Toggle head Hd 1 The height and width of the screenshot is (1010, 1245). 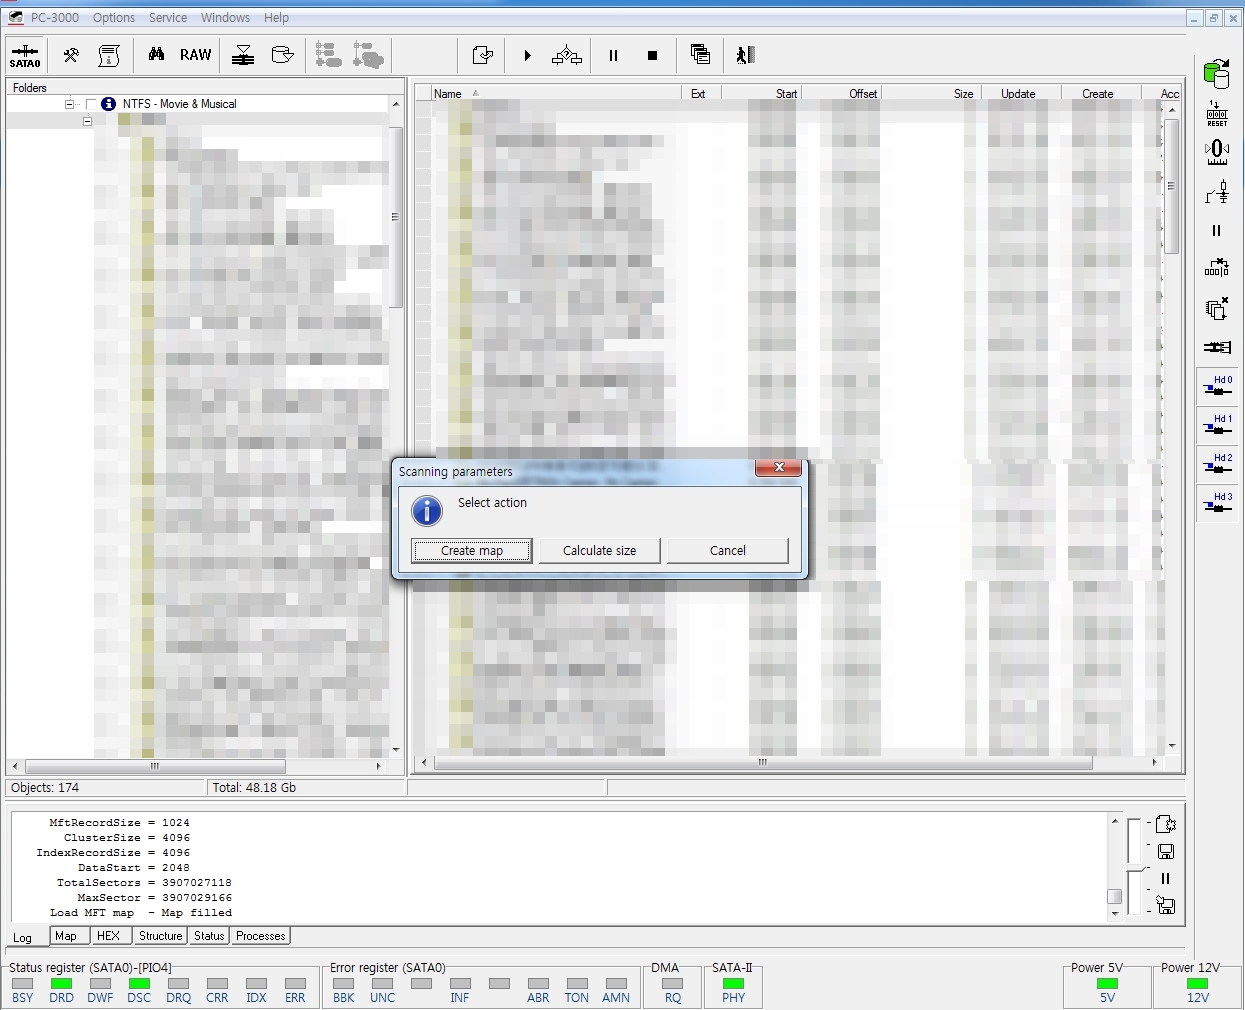1217,425
